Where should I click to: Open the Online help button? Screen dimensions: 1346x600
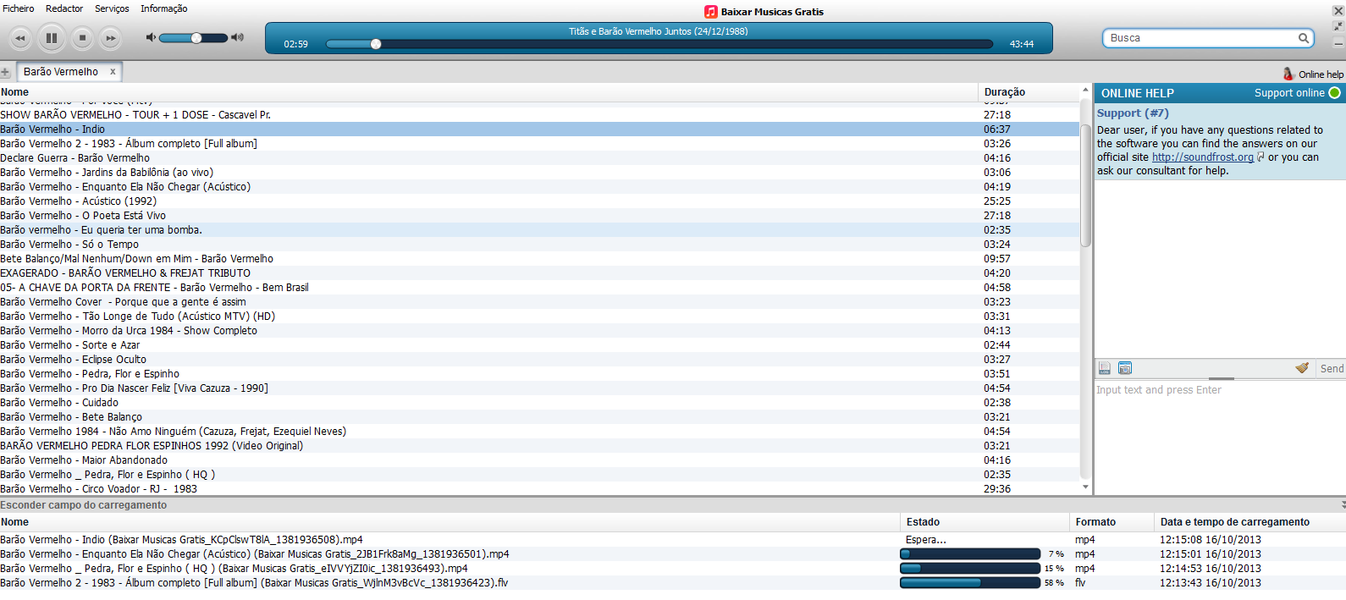(x=1313, y=74)
